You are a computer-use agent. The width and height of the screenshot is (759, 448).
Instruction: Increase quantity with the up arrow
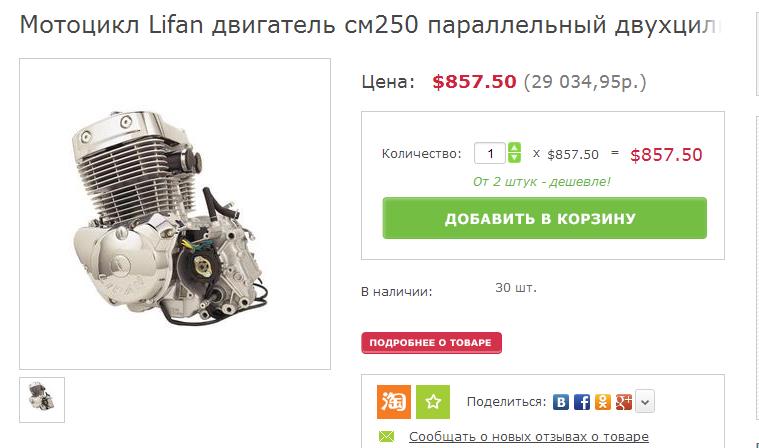tap(514, 148)
